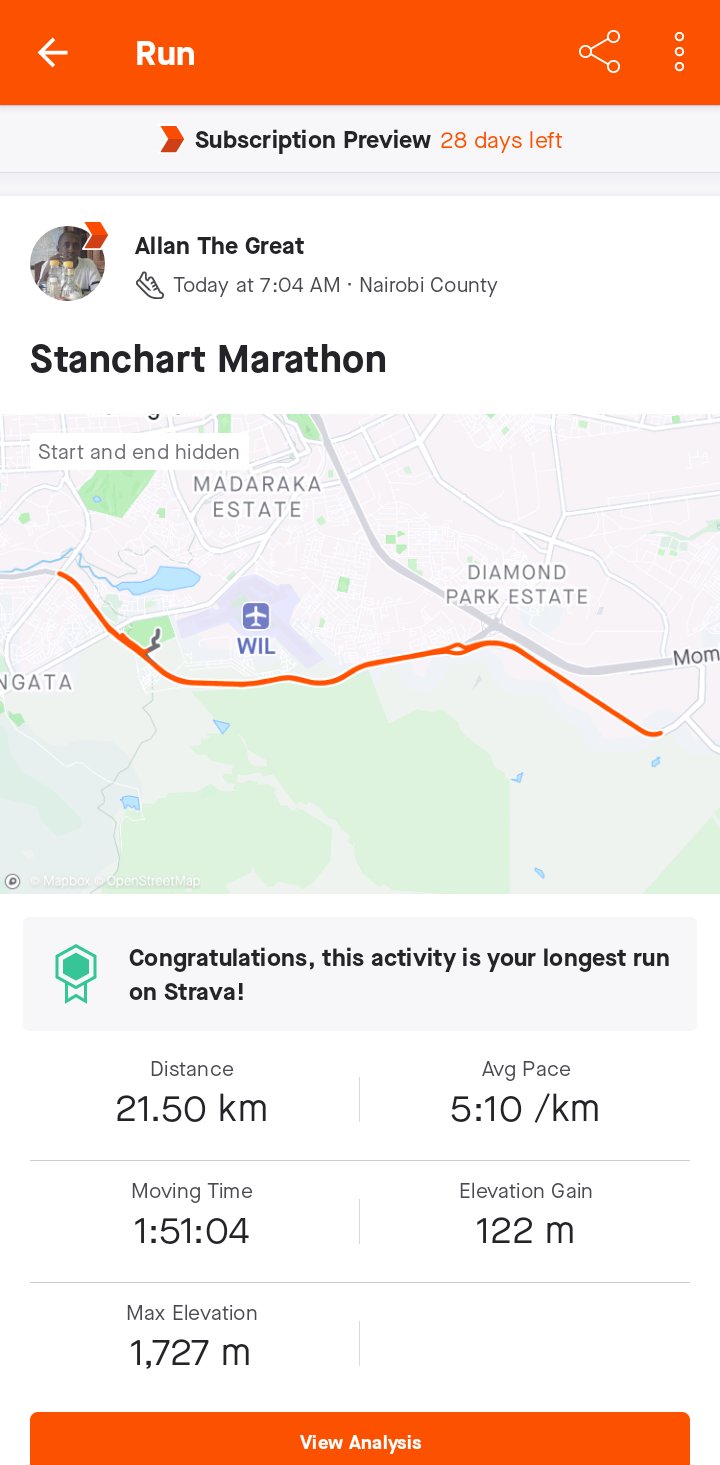Tap the Strava subscription chevron icon
720x1465 pixels.
172,140
